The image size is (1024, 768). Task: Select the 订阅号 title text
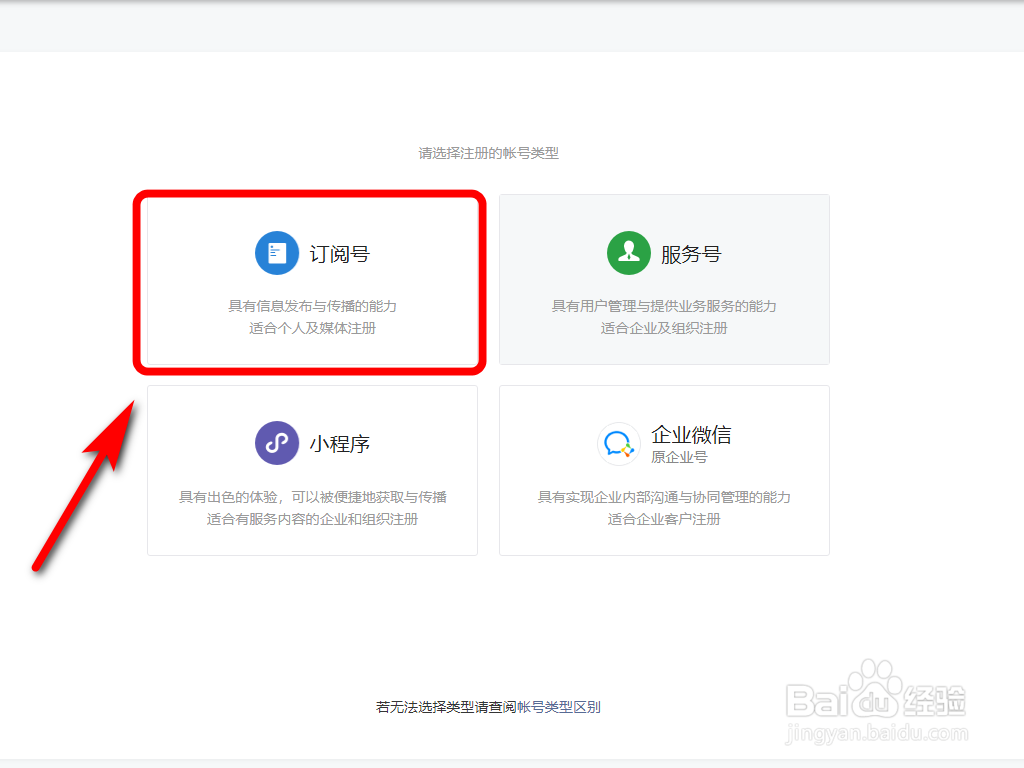pos(340,254)
